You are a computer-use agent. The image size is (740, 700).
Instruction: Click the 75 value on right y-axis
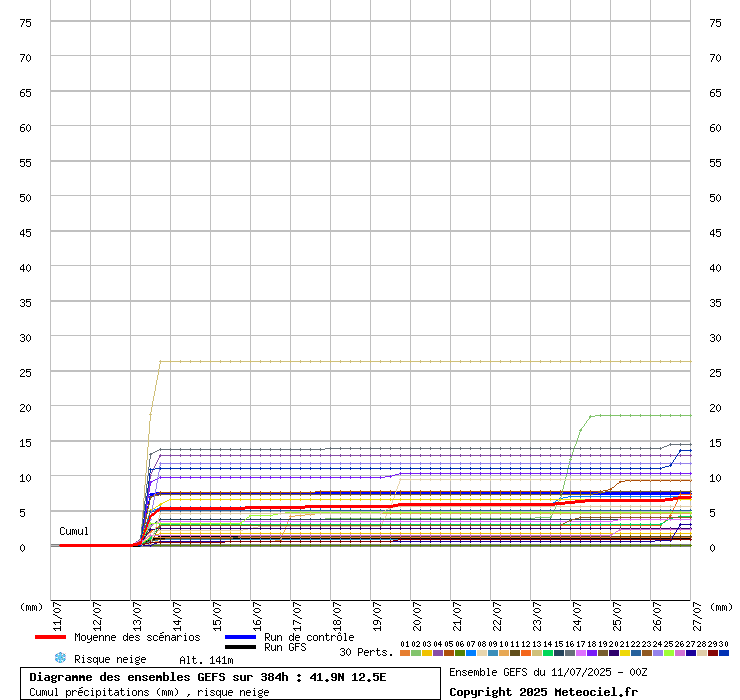(x=715, y=23)
